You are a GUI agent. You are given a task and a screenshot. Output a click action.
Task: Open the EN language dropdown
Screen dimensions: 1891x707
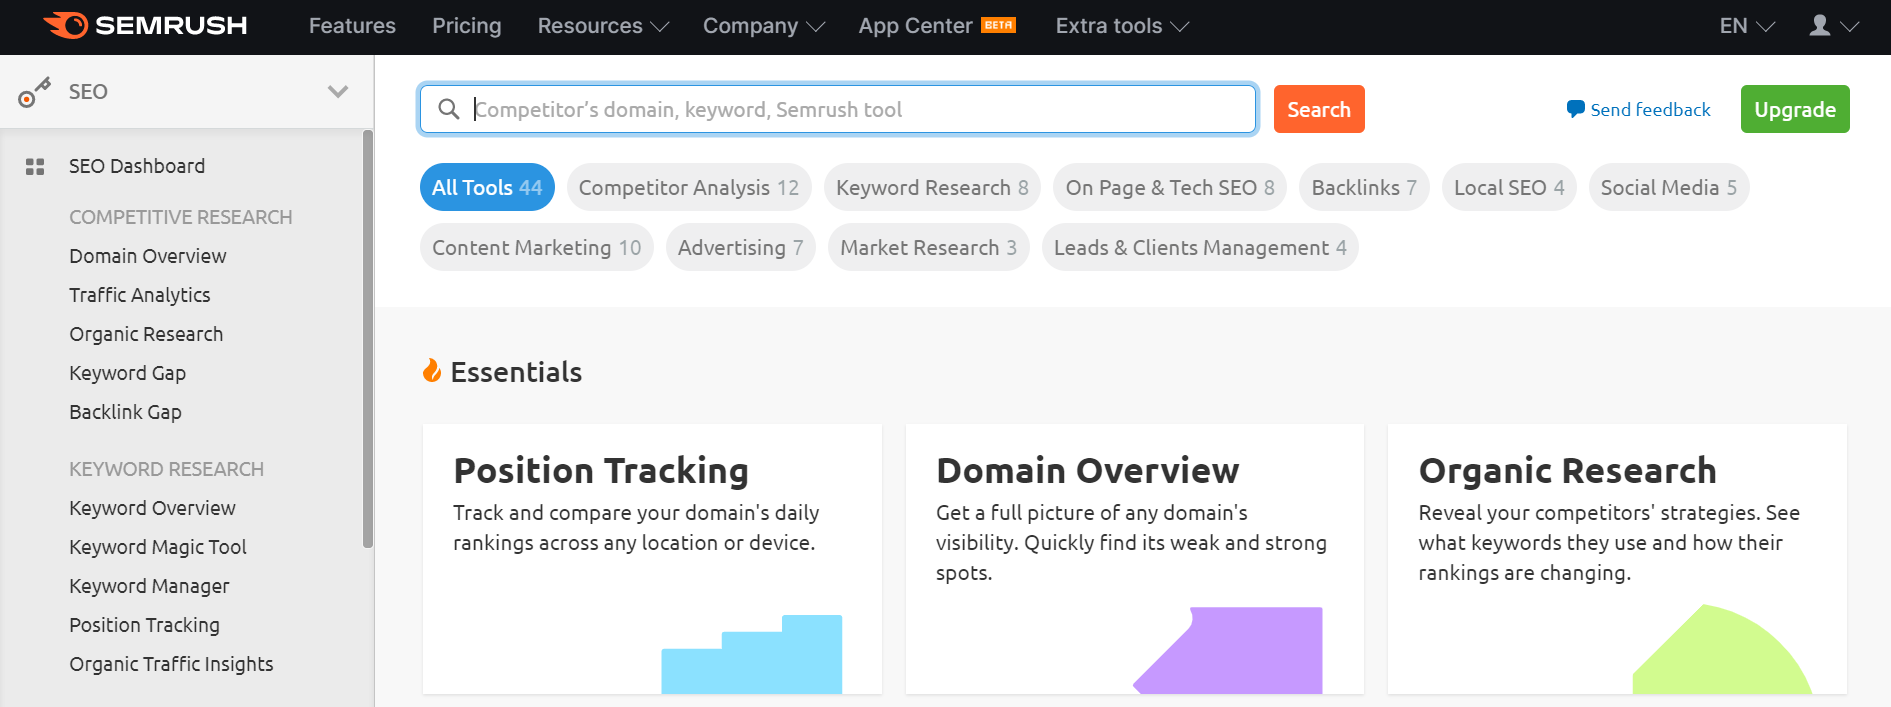1747,26
